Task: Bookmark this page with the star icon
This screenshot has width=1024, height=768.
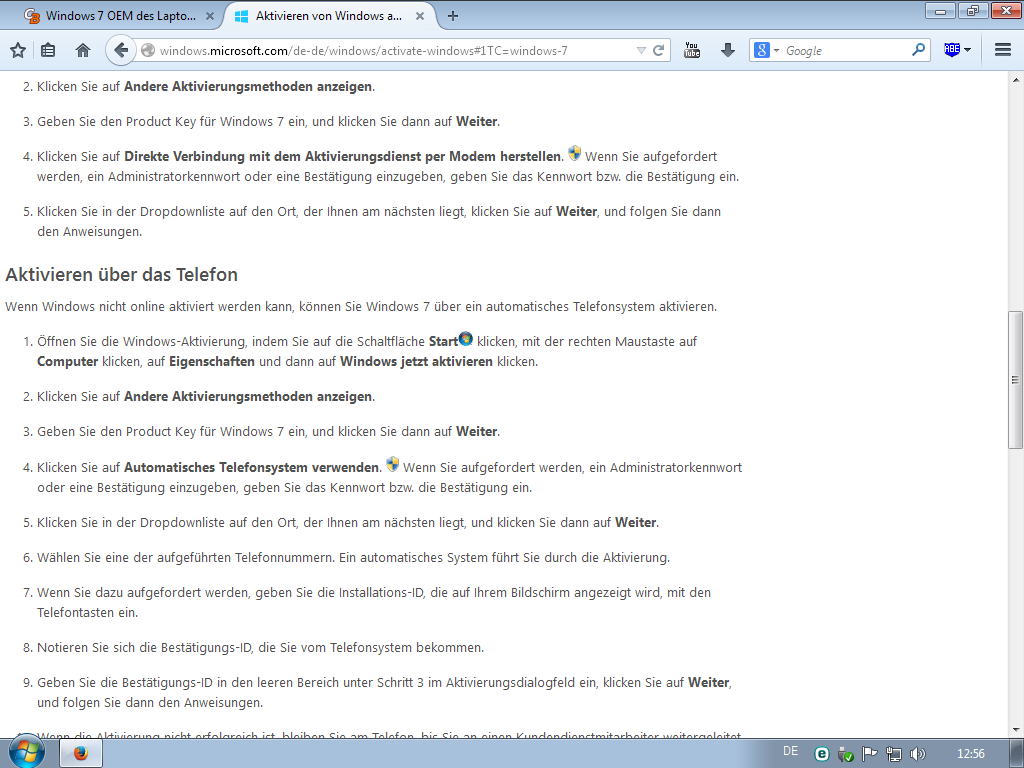Action: pyautogui.click(x=18, y=50)
